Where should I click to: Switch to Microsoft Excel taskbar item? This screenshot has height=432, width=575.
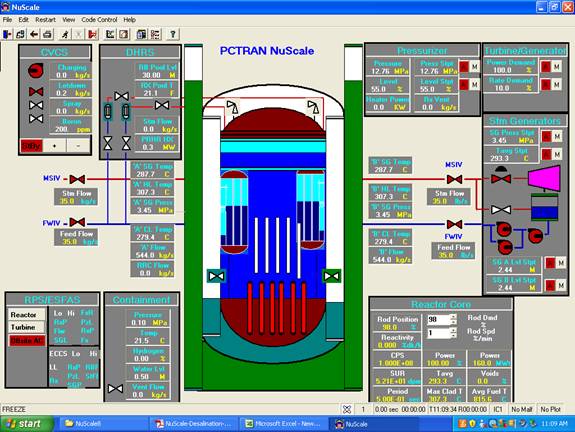(283, 424)
